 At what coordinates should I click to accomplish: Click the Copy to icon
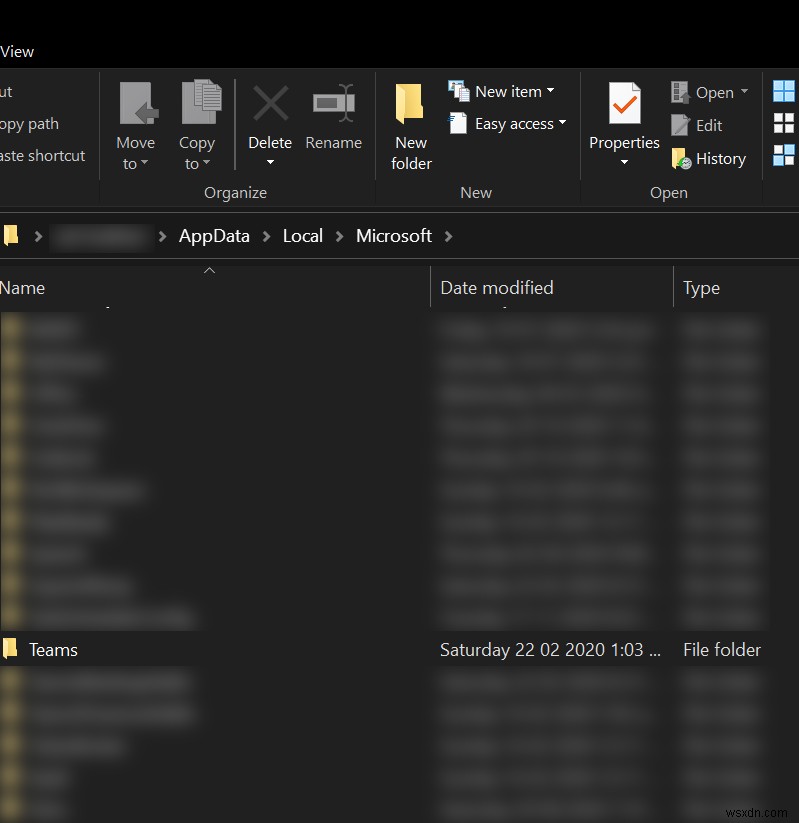click(202, 102)
